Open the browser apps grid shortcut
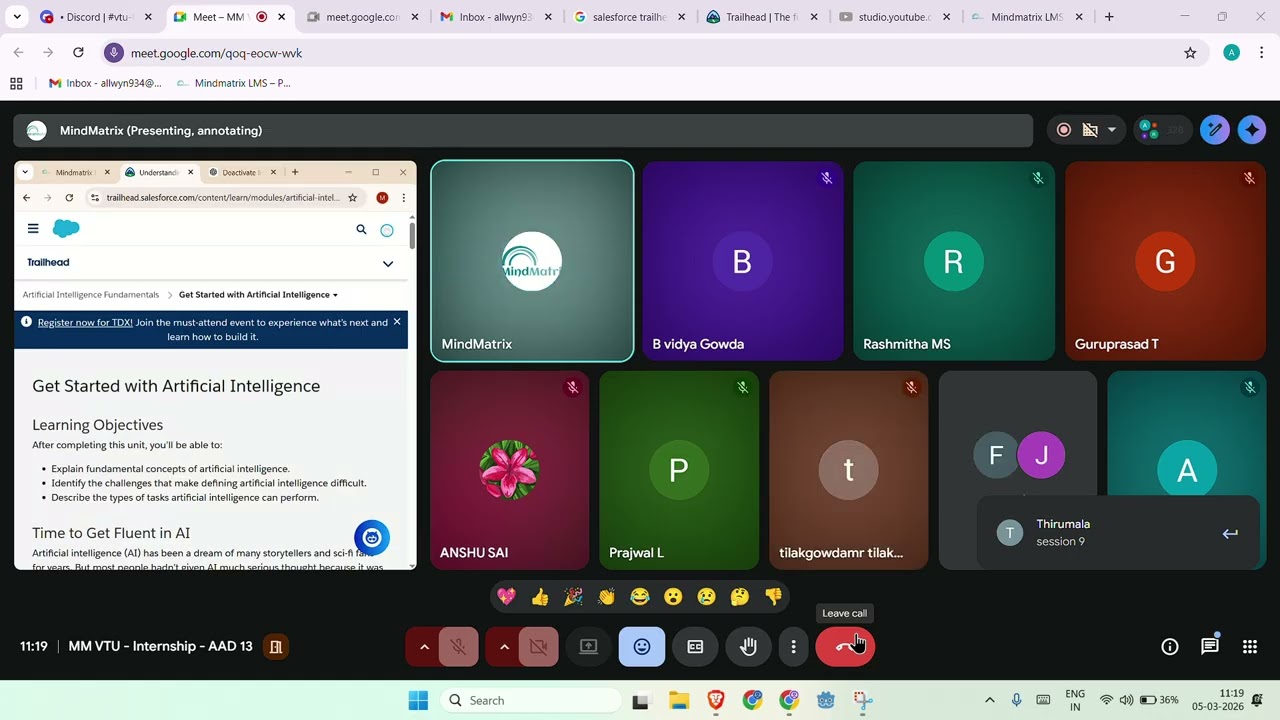Screen dimensions: 1280x720 (x=16, y=83)
